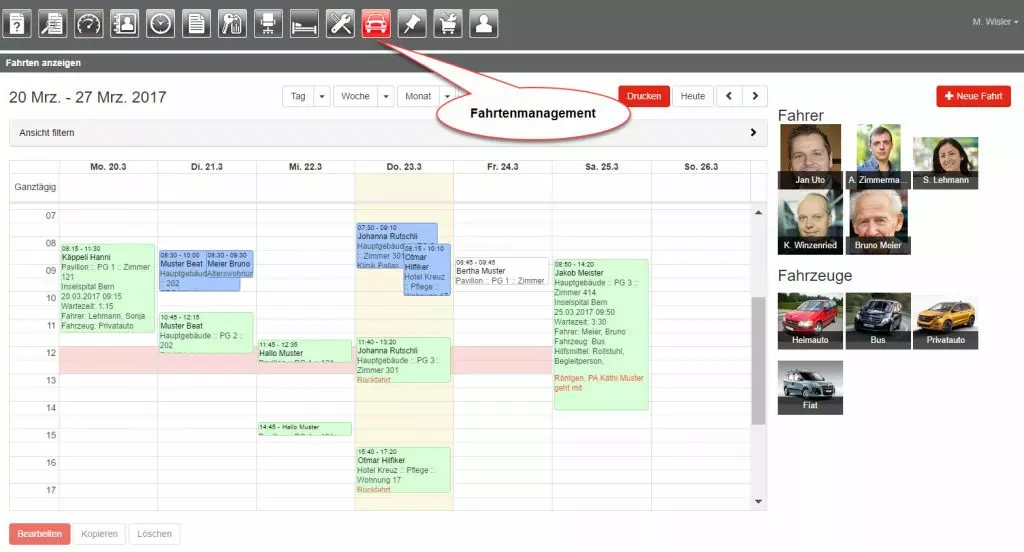Switch to the Woche view
The width and height of the screenshot is (1024, 552).
coord(355,97)
